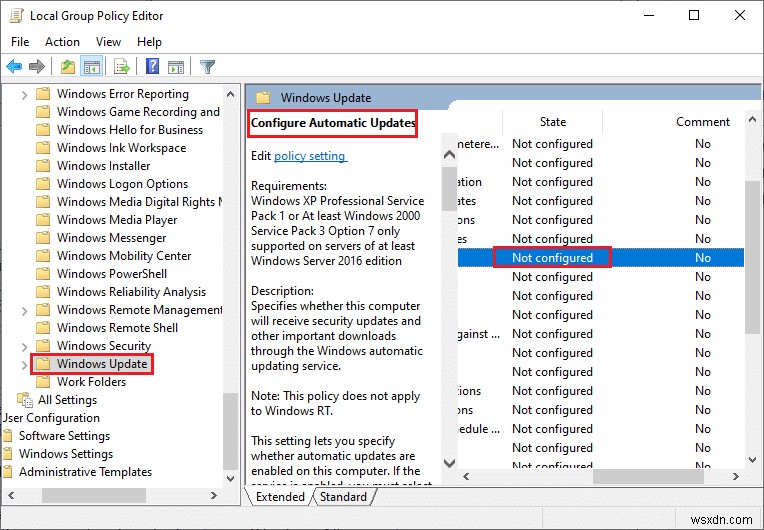Click the Windows Installer folder icon
This screenshot has width=764, height=530.
43,166
